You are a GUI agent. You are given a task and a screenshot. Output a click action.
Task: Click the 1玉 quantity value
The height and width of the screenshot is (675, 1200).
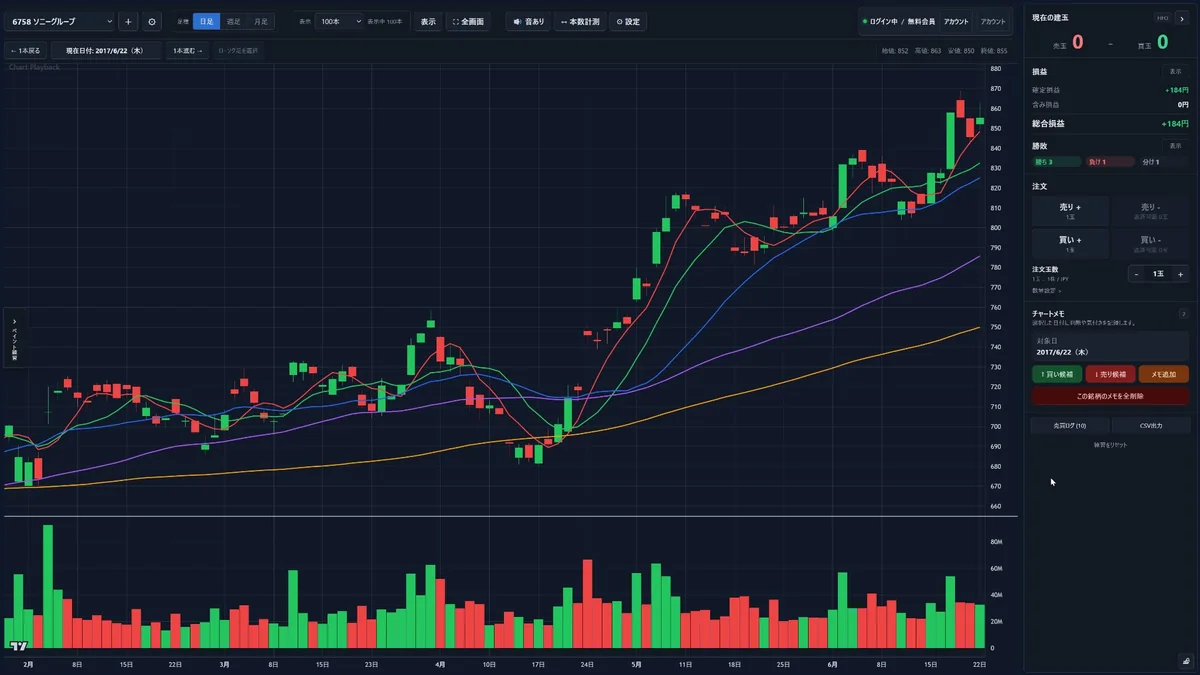[1159, 274]
